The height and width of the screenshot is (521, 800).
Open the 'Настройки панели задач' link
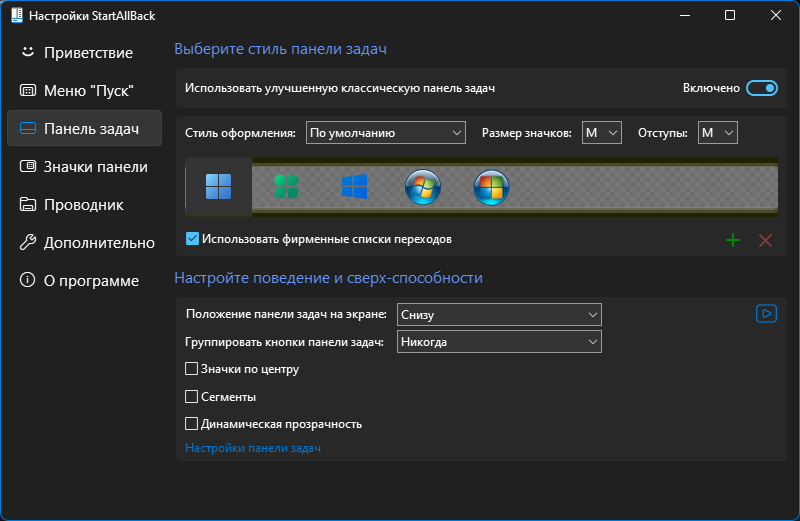coord(253,448)
